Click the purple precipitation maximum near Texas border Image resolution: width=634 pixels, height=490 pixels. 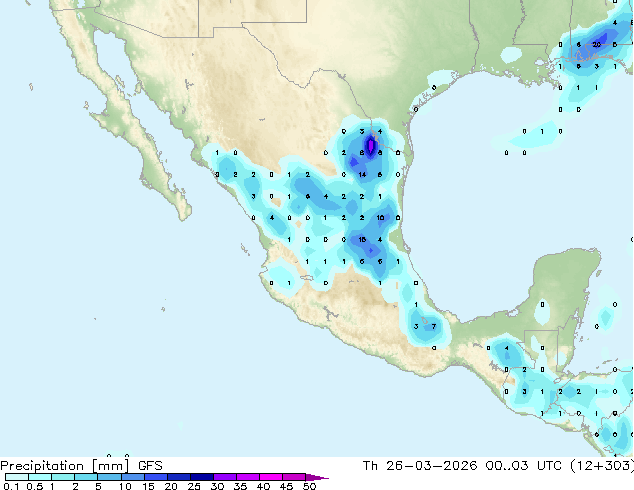(371, 146)
